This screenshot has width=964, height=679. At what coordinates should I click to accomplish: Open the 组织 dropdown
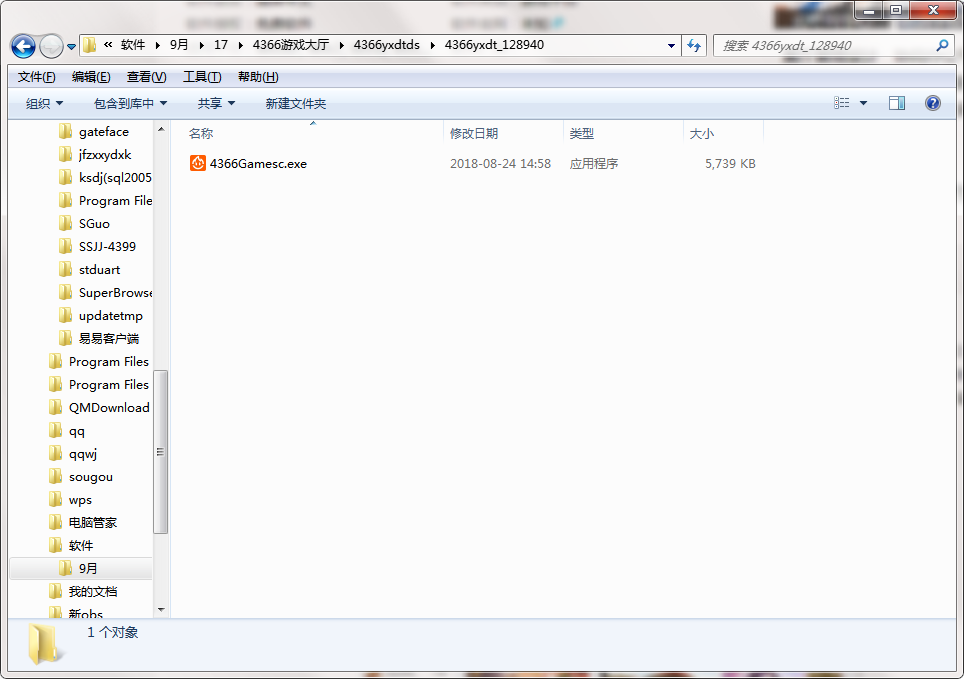point(44,103)
